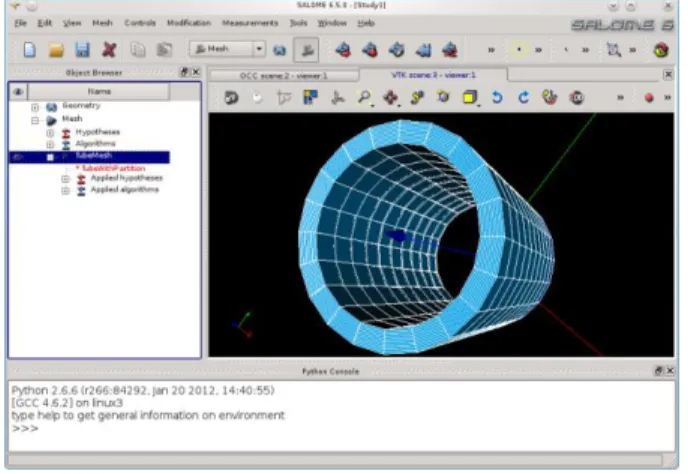Open the Mesh module combo box arrow

259,49
